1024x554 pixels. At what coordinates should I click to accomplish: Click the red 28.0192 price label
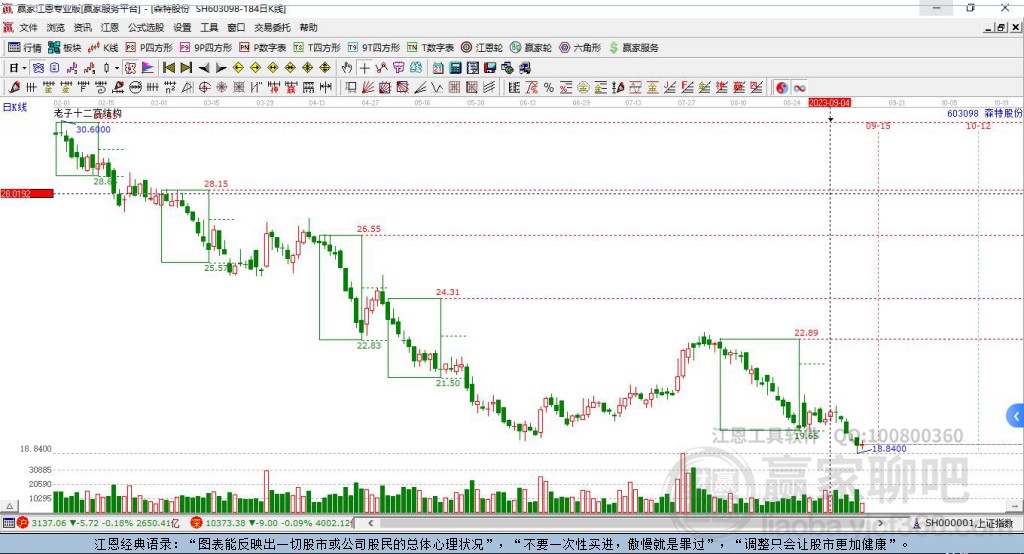(27, 193)
